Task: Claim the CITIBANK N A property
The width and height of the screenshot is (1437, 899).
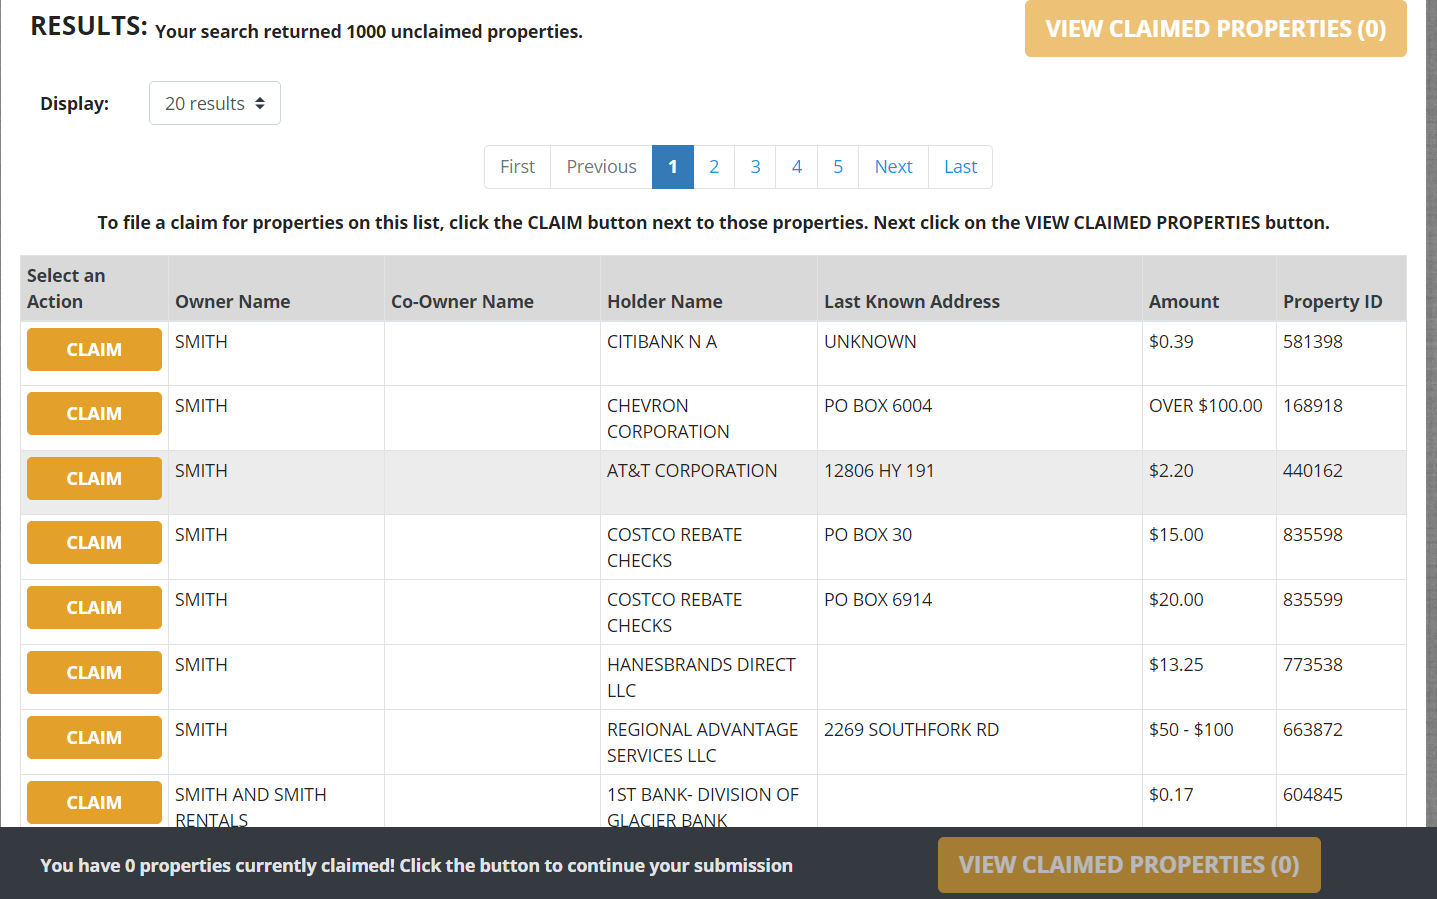Action: tap(93, 349)
